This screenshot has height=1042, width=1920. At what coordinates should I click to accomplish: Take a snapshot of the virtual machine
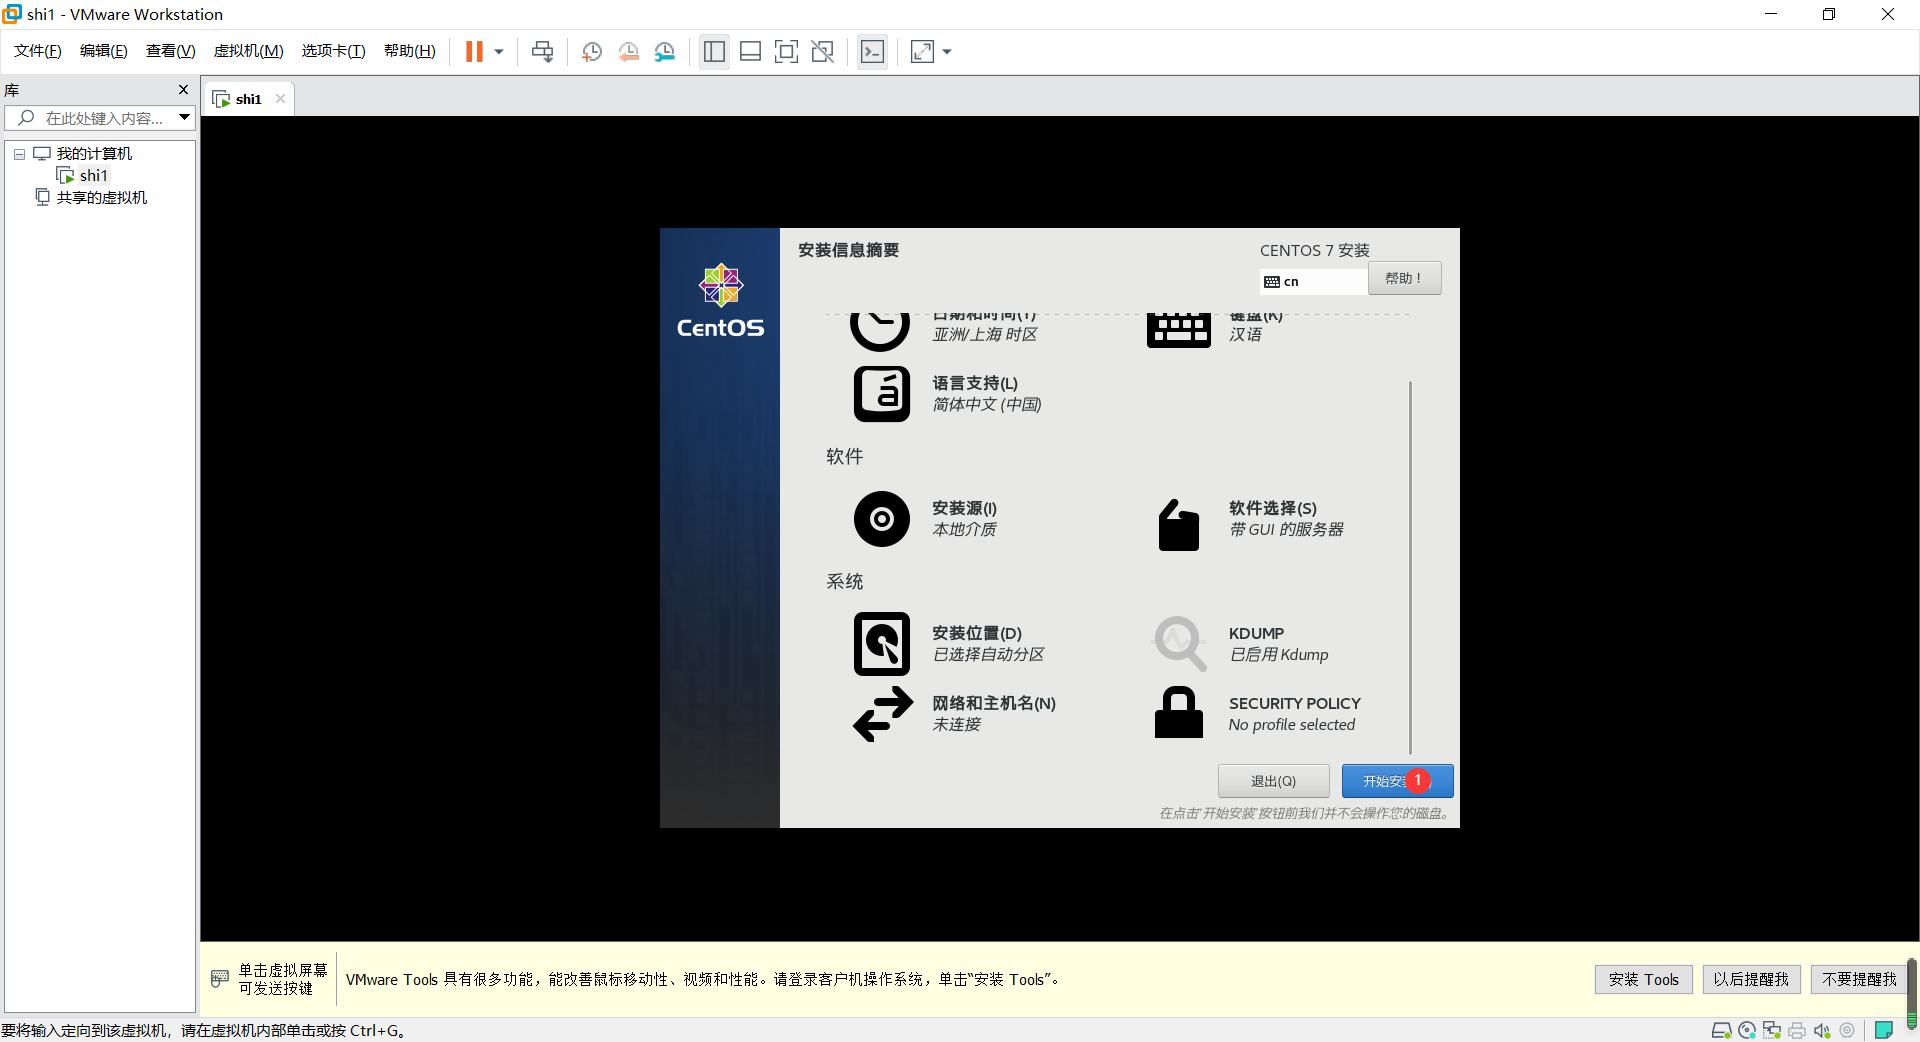(592, 52)
